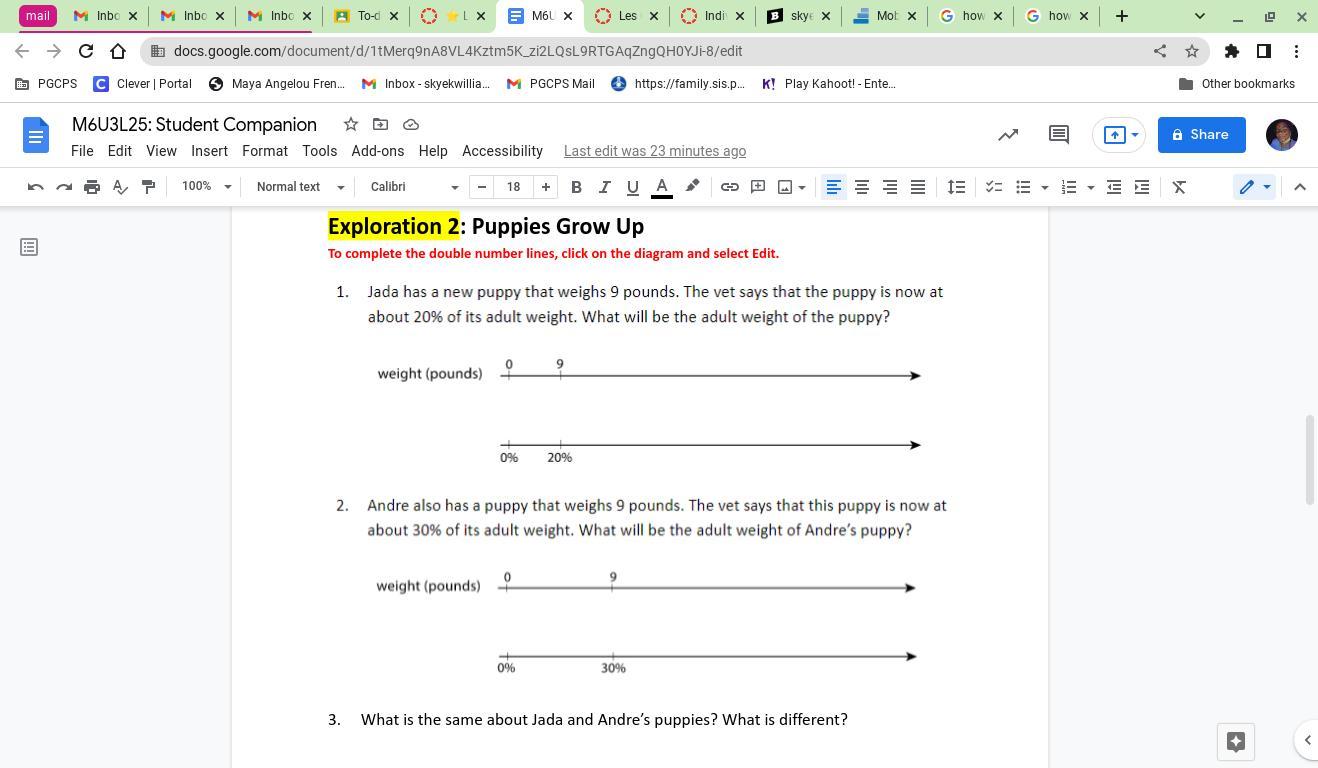Viewport: 1318px width, 768px height.
Task: Expand bulleted list options arrow
Action: (1045, 187)
